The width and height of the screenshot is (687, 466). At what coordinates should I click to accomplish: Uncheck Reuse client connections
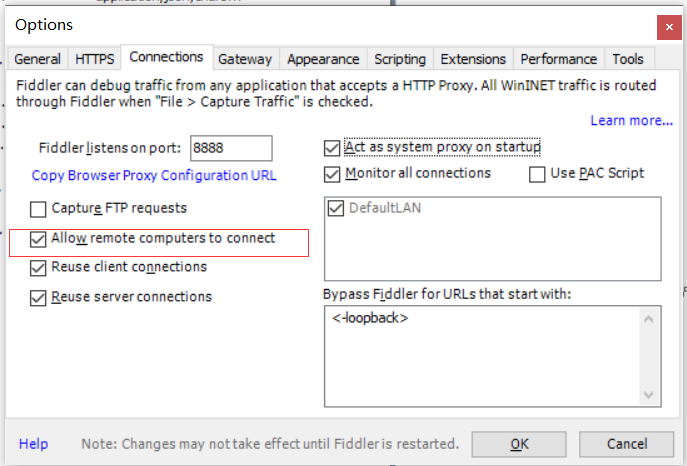click(38, 268)
